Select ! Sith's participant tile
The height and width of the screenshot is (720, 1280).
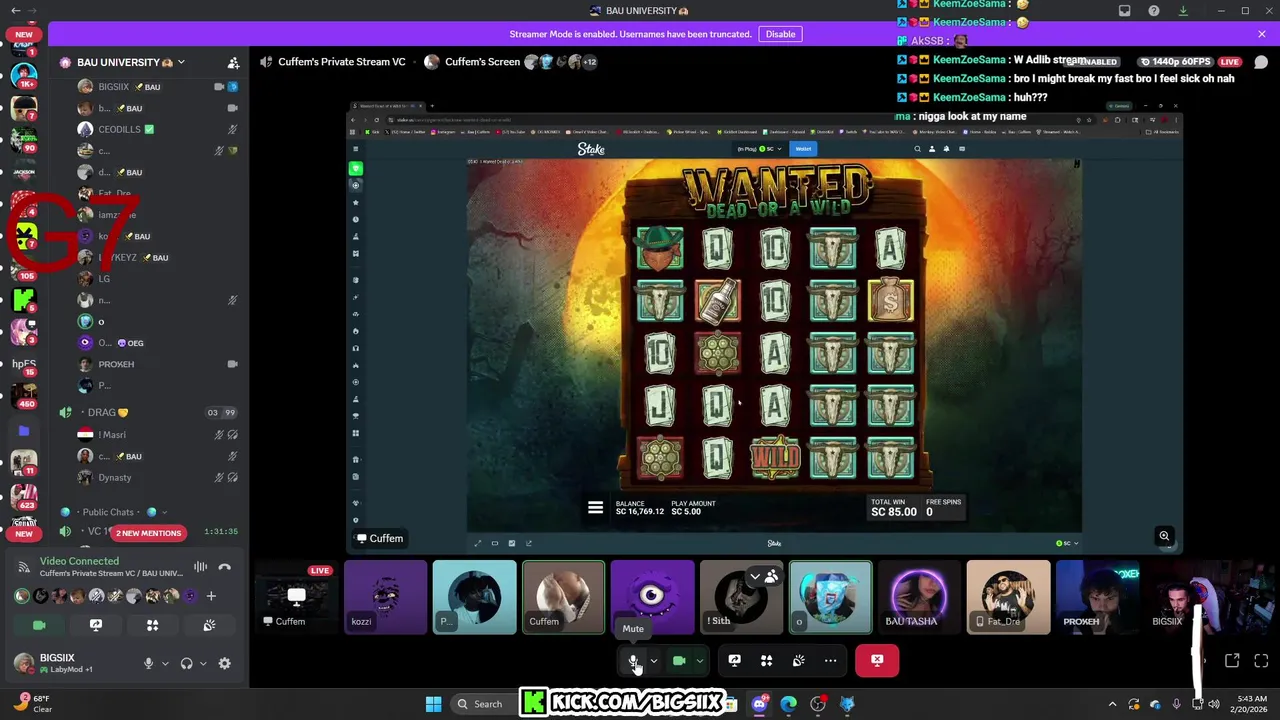tap(741, 597)
